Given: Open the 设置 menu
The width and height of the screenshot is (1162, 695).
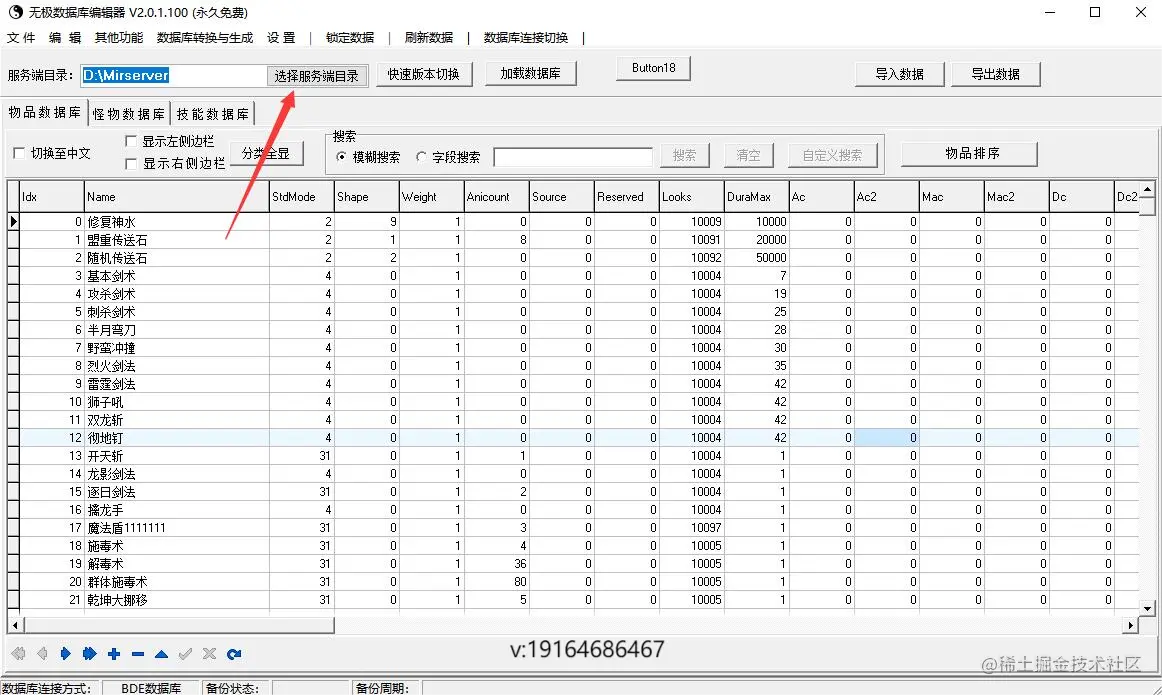Looking at the screenshot, I should tap(280, 38).
